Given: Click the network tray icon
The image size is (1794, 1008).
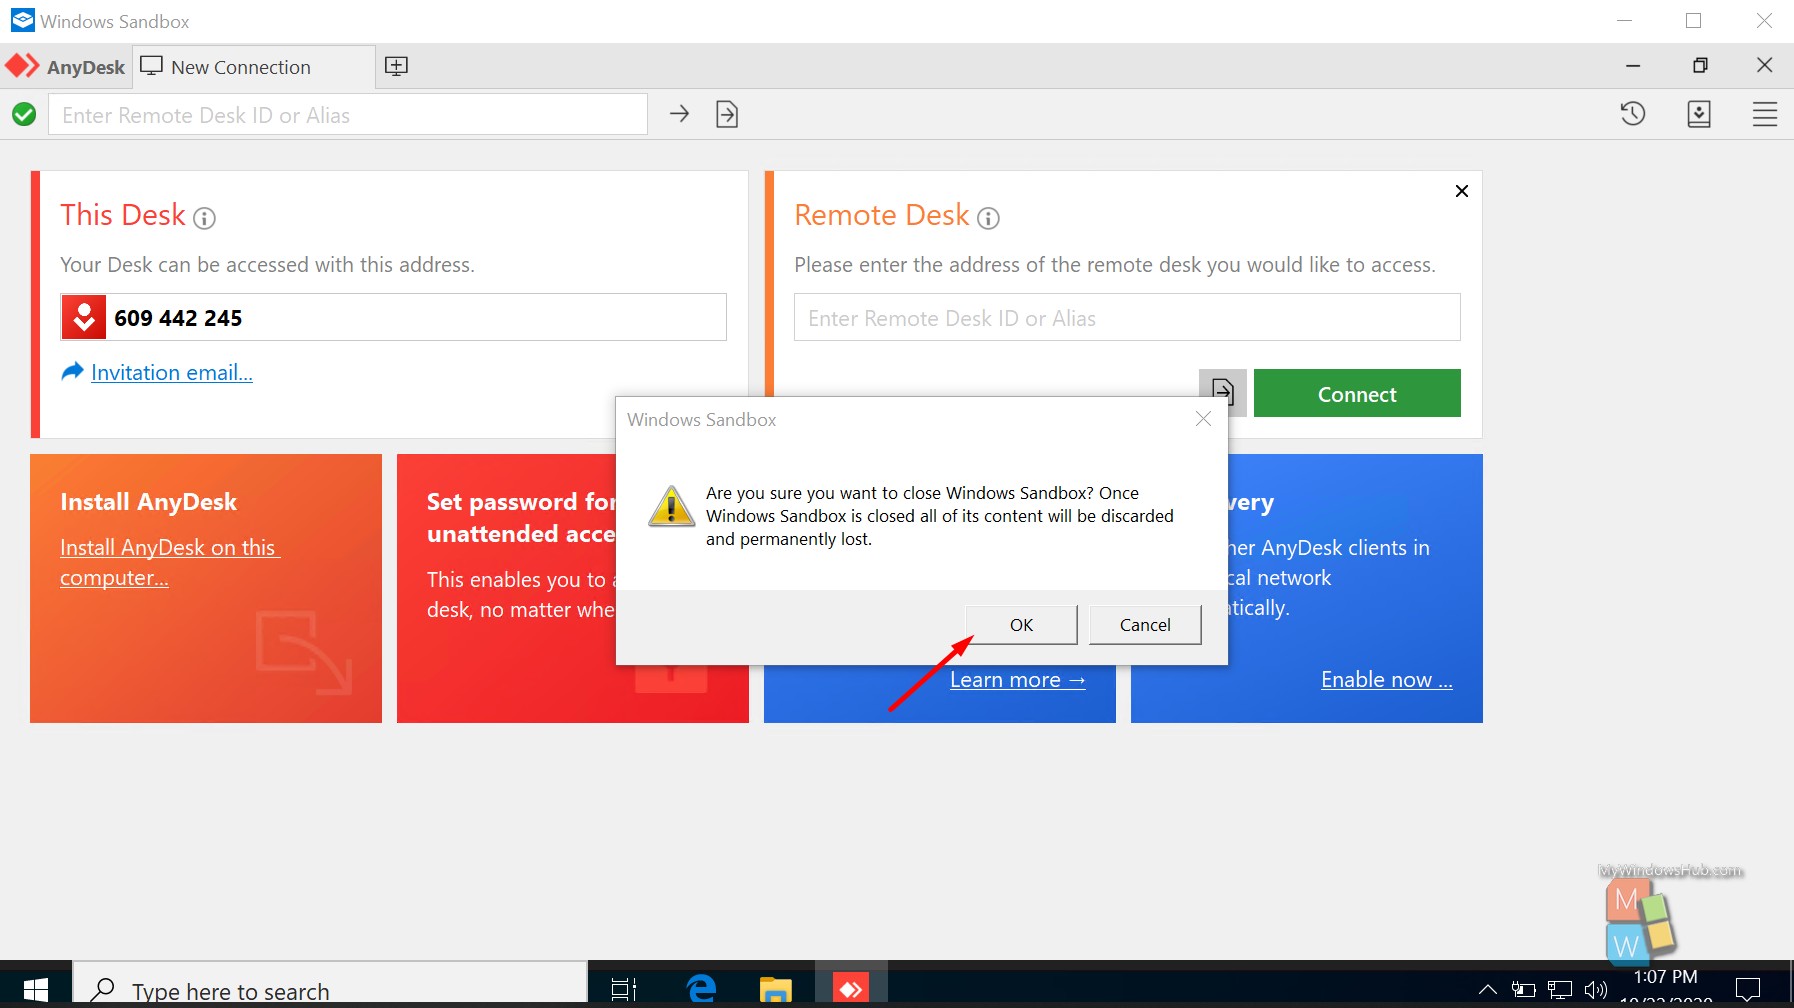Looking at the screenshot, I should click(x=1560, y=990).
